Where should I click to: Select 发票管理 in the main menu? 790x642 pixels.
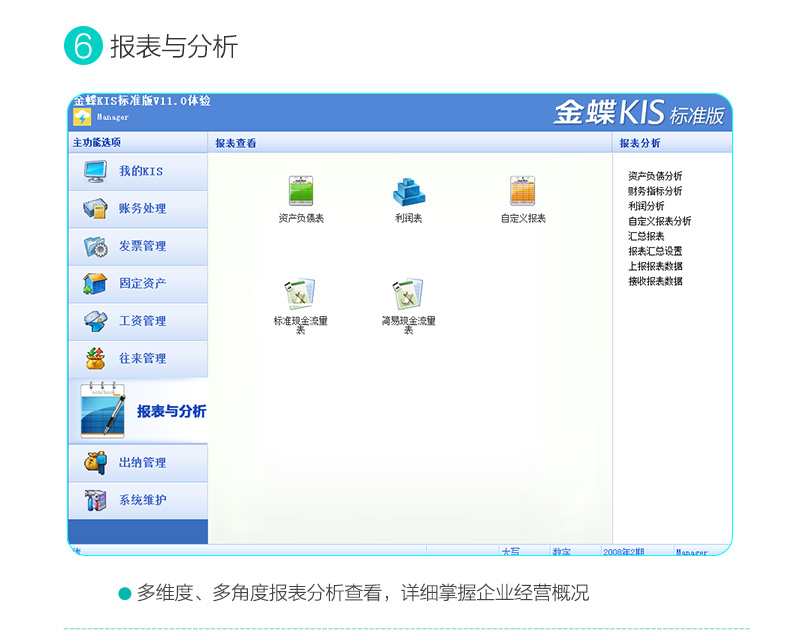click(x=142, y=246)
